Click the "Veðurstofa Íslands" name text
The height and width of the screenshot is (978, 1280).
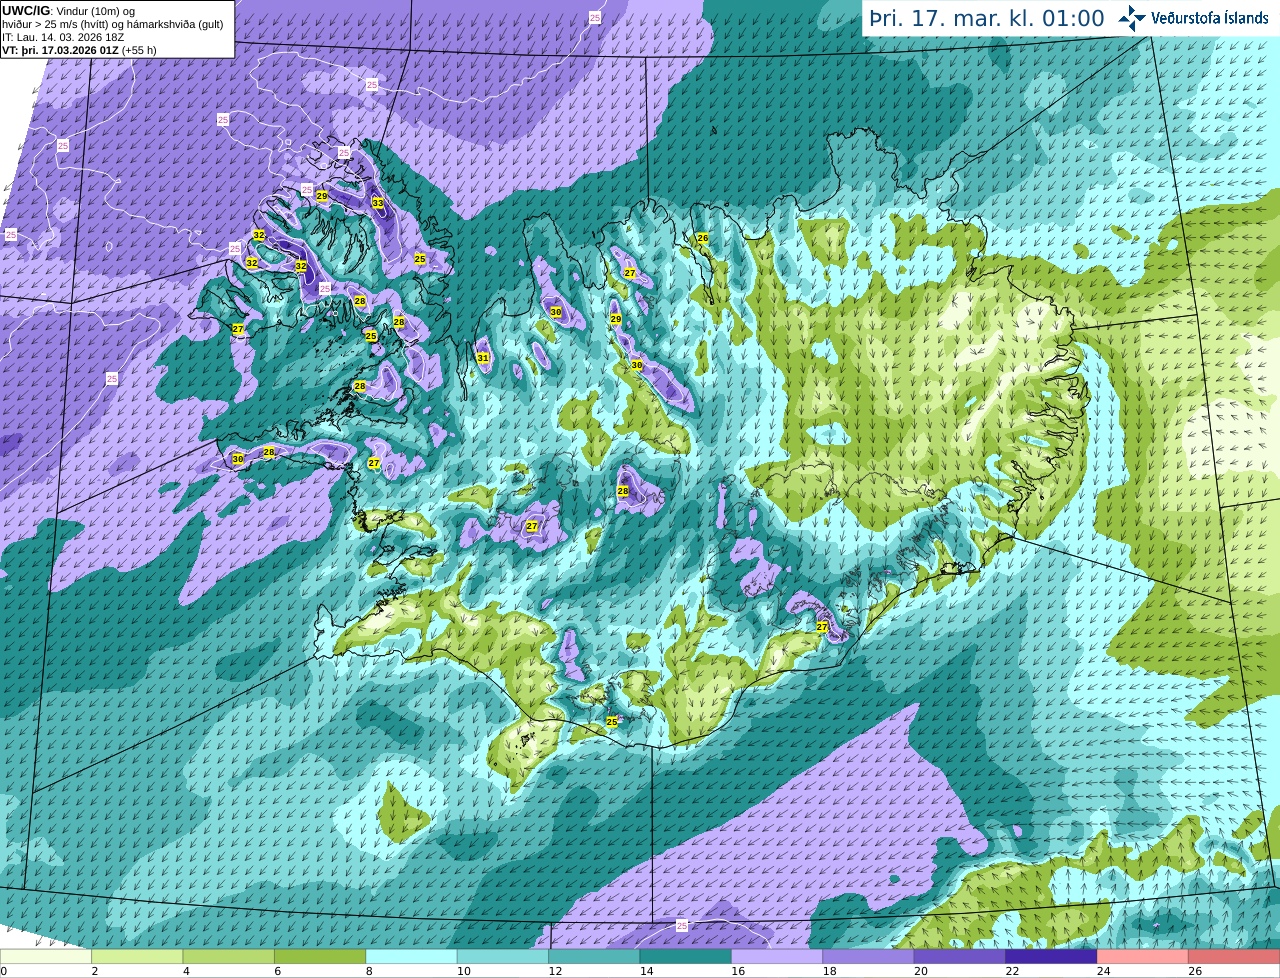(1210, 18)
